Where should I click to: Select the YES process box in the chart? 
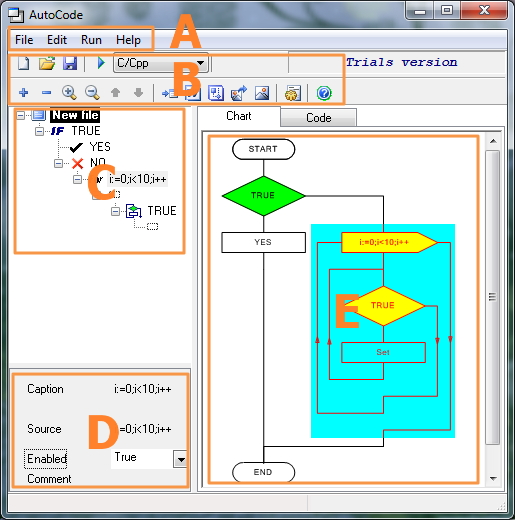(263, 242)
